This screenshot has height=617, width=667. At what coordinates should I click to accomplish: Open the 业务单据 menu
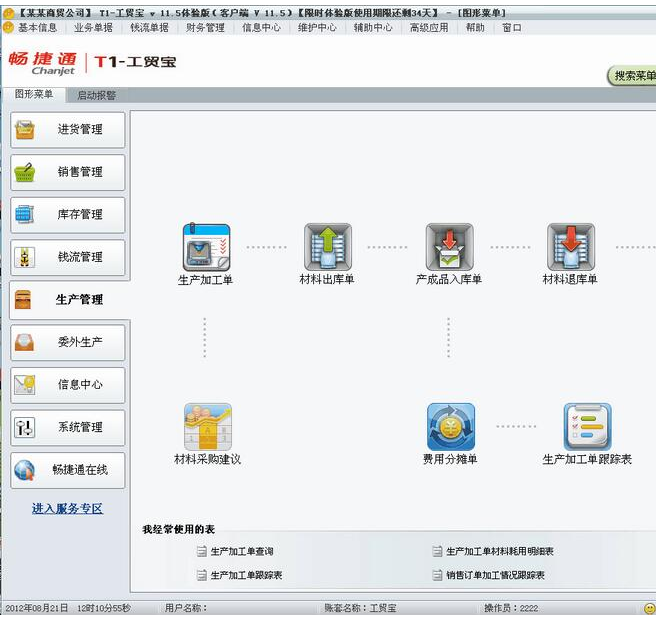(x=93, y=28)
